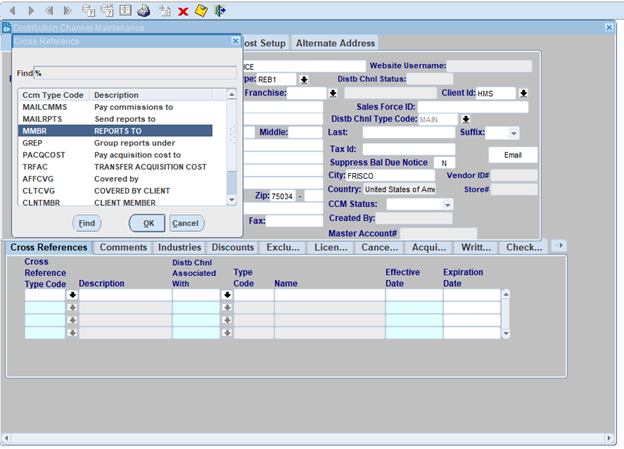Switch to the Comments tab
The height and width of the screenshot is (449, 624).
tap(123, 247)
